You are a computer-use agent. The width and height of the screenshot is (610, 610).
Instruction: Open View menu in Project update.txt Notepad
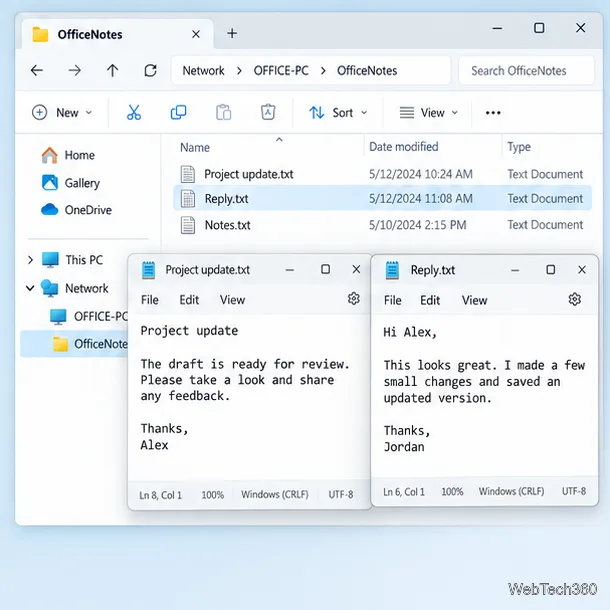(x=232, y=300)
